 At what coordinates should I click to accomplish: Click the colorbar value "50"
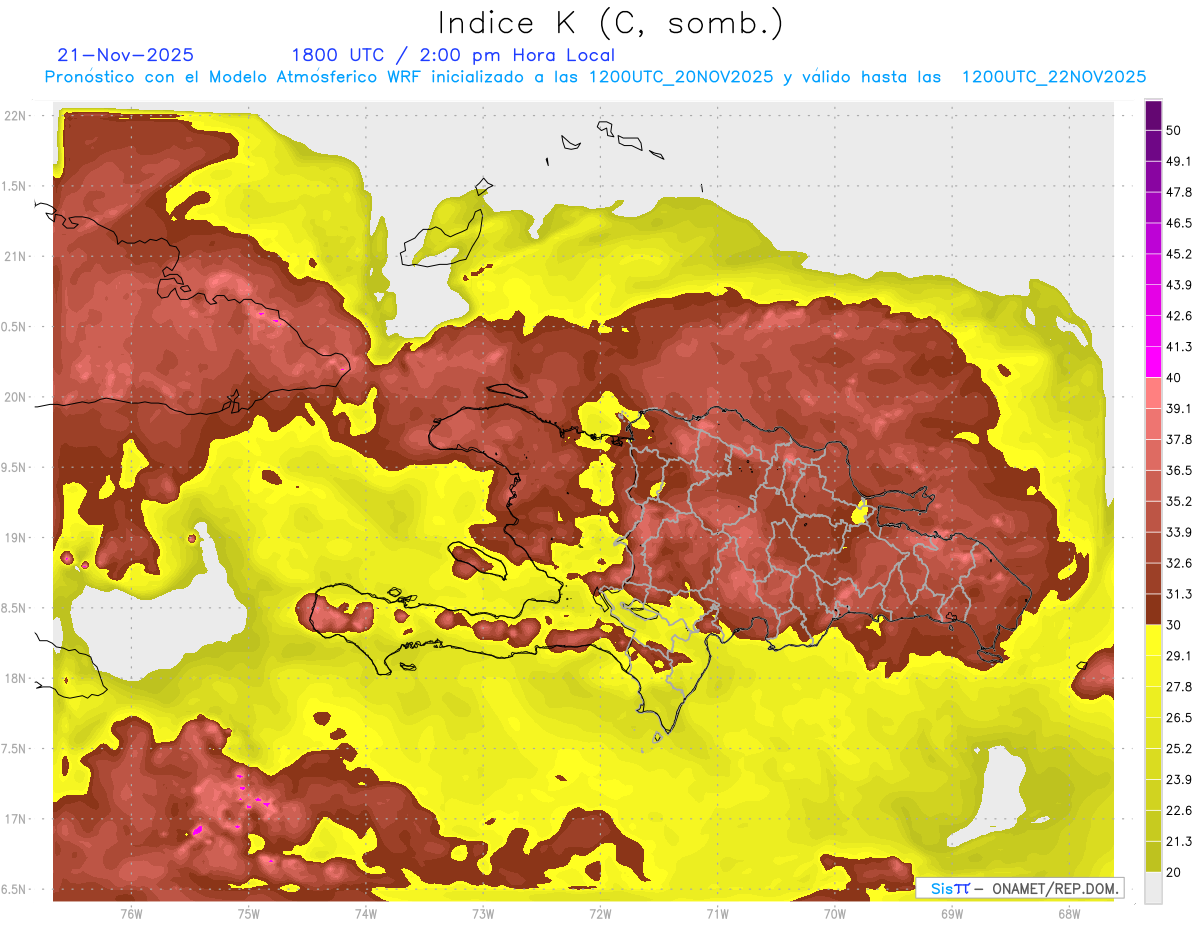1175,130
